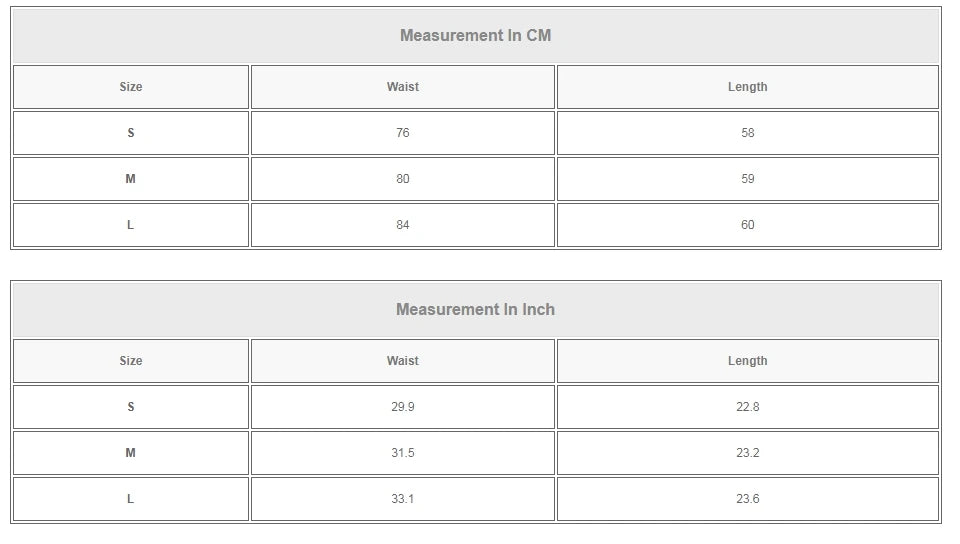Screen dimensions: 960x544
Task: Select Waist header in the CM table
Action: (403, 87)
